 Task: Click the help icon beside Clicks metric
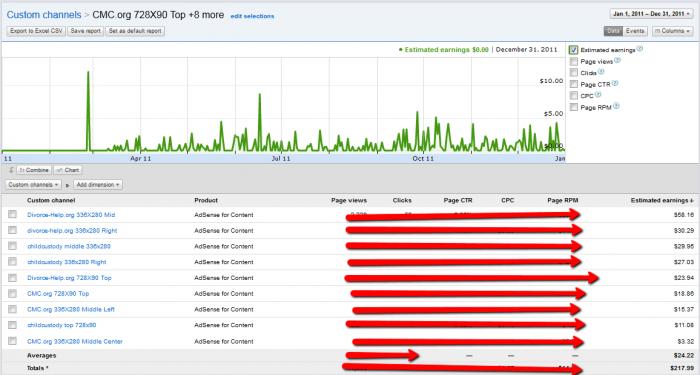(x=601, y=71)
